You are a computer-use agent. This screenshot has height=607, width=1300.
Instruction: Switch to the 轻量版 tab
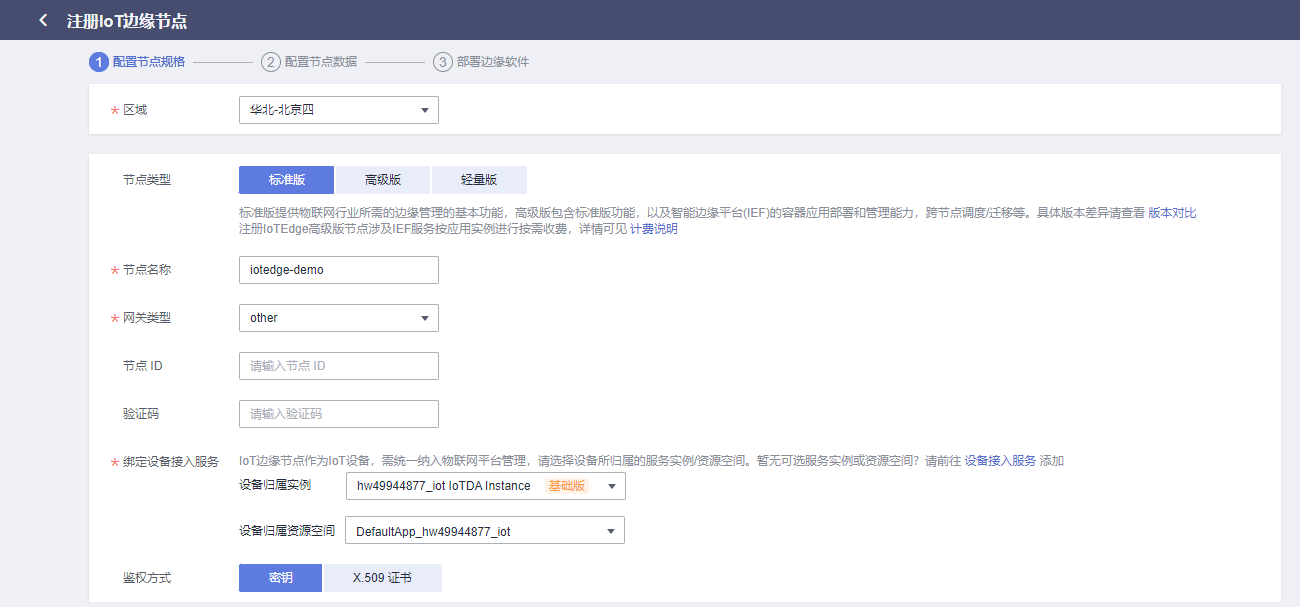point(478,179)
